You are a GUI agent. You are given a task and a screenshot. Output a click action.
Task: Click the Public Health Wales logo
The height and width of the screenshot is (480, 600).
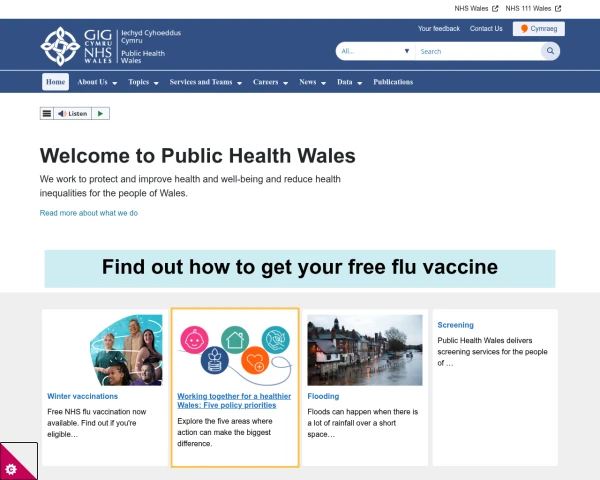(x=111, y=46)
